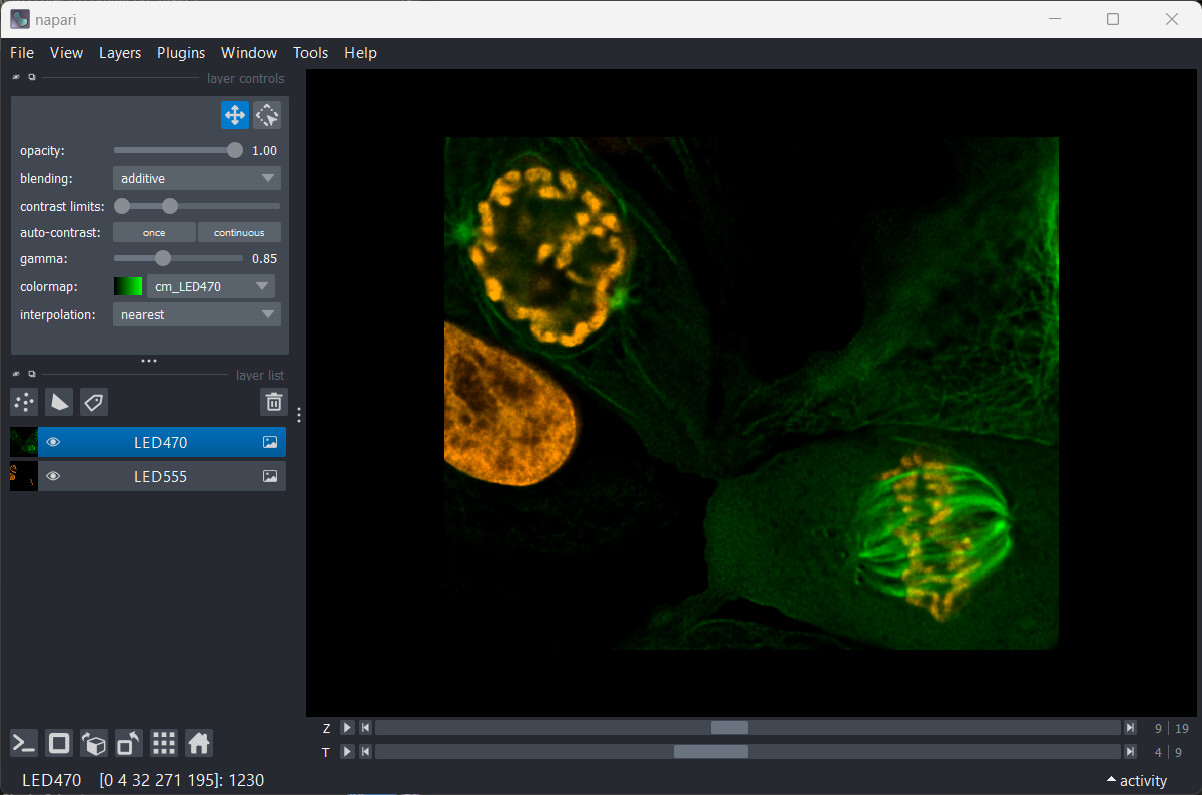1202x795 pixels.
Task: Toggle 2D/3D display mode
Action: tap(58, 743)
